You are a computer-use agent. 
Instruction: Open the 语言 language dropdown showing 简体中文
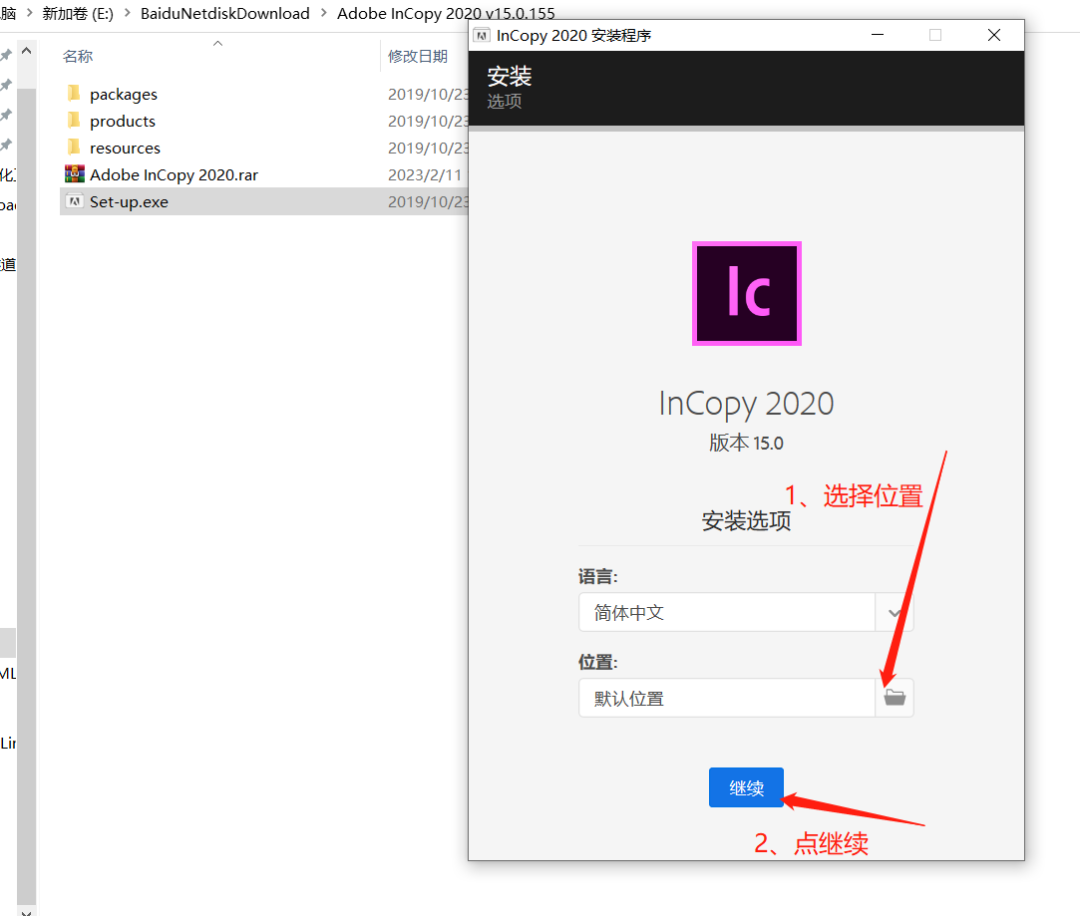pyautogui.click(x=893, y=612)
